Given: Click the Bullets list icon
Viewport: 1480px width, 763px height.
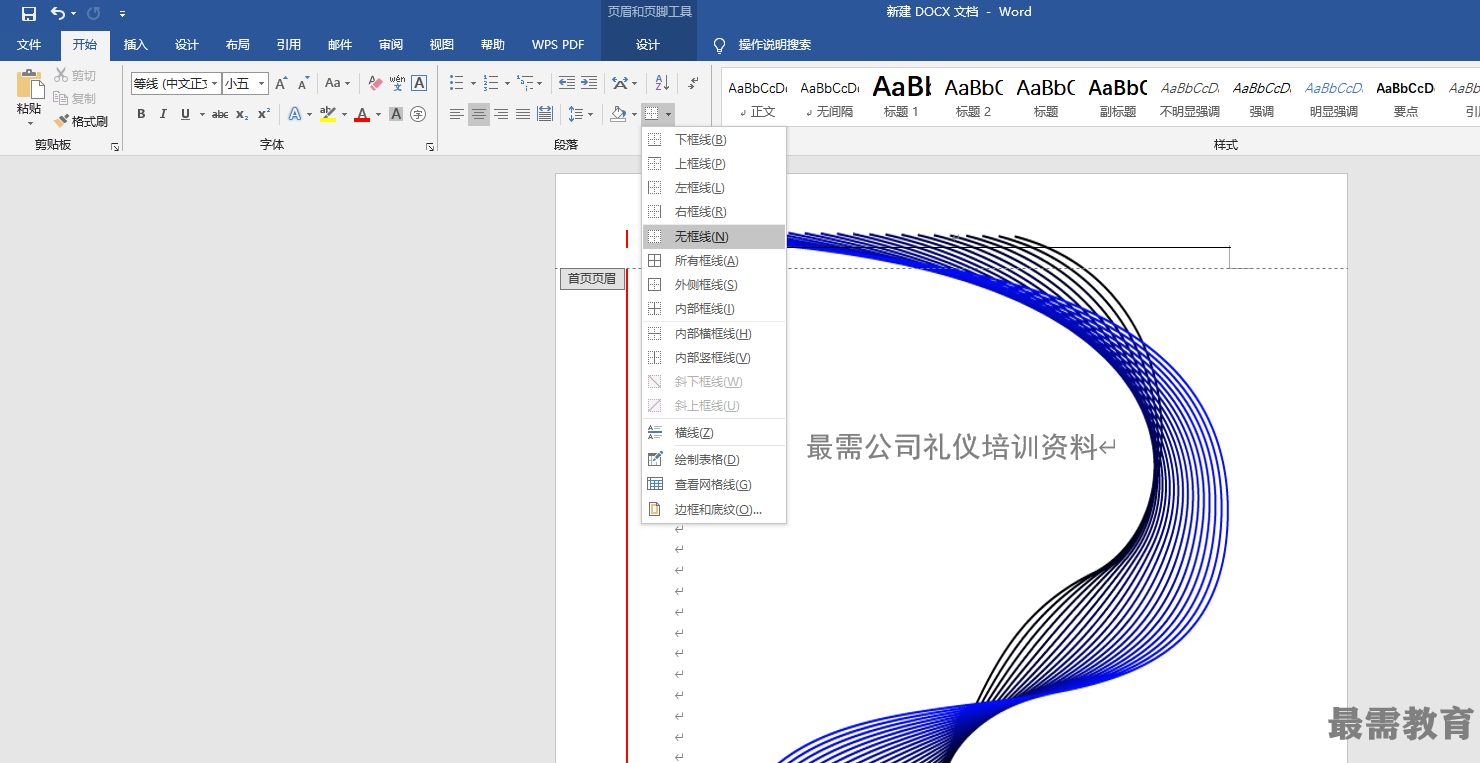Looking at the screenshot, I should pos(456,83).
